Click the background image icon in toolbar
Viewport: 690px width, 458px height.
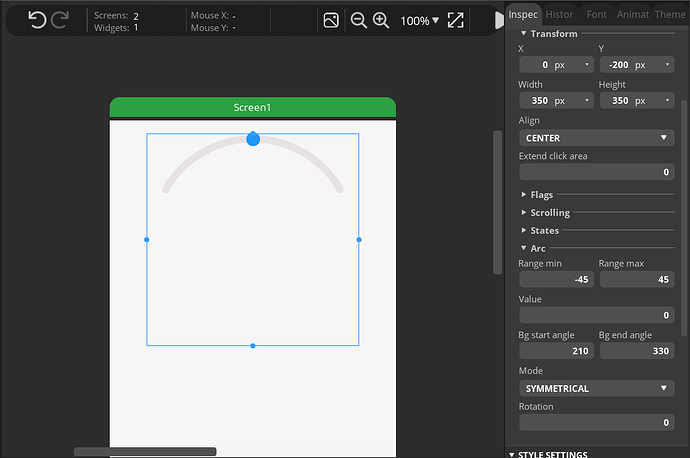click(x=331, y=20)
